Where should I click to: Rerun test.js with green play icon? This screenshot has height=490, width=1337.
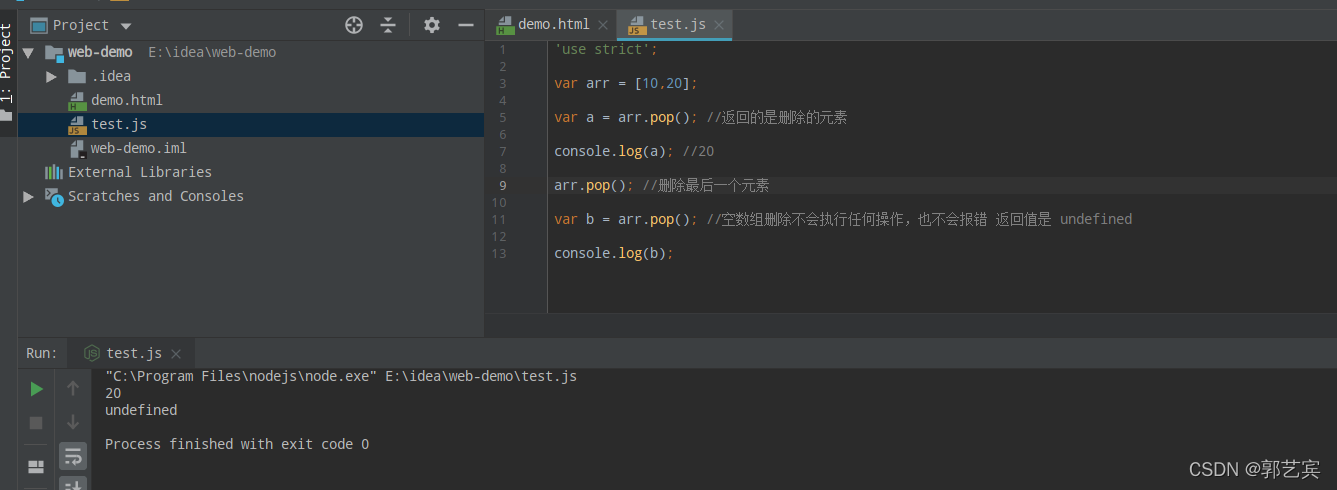pos(36,389)
